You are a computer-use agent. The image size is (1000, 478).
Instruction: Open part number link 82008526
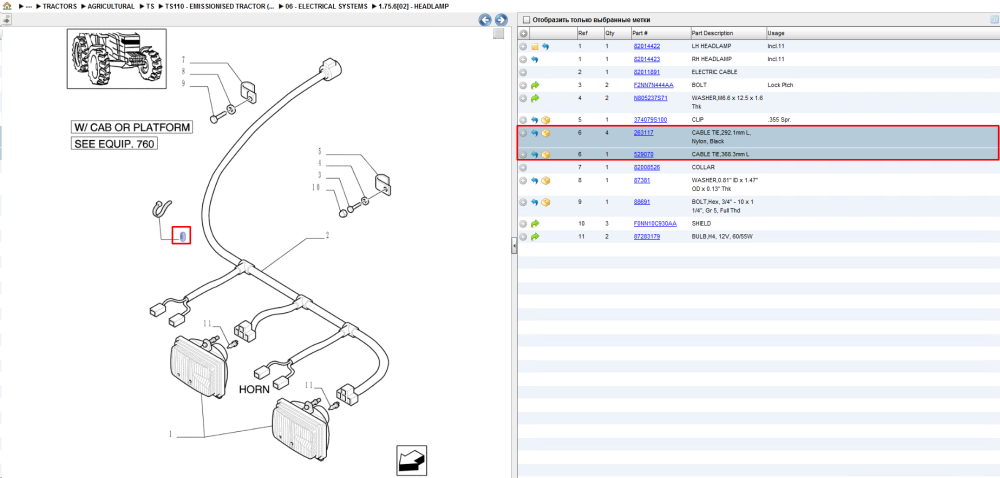point(646,168)
